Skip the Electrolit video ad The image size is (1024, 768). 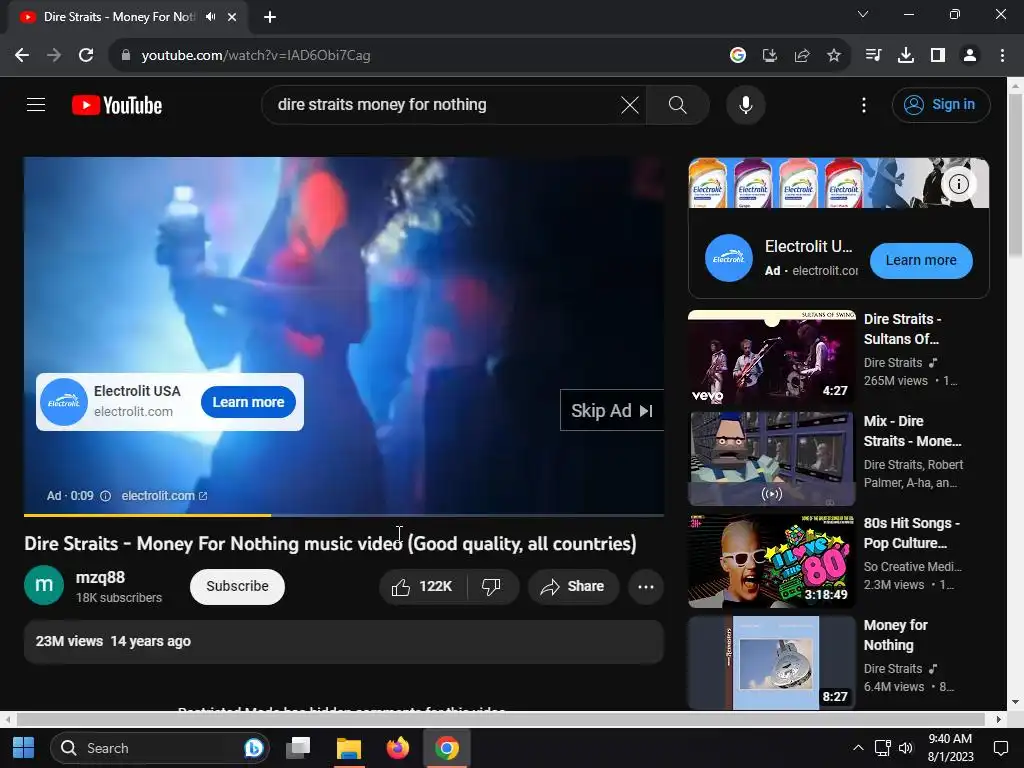611,410
